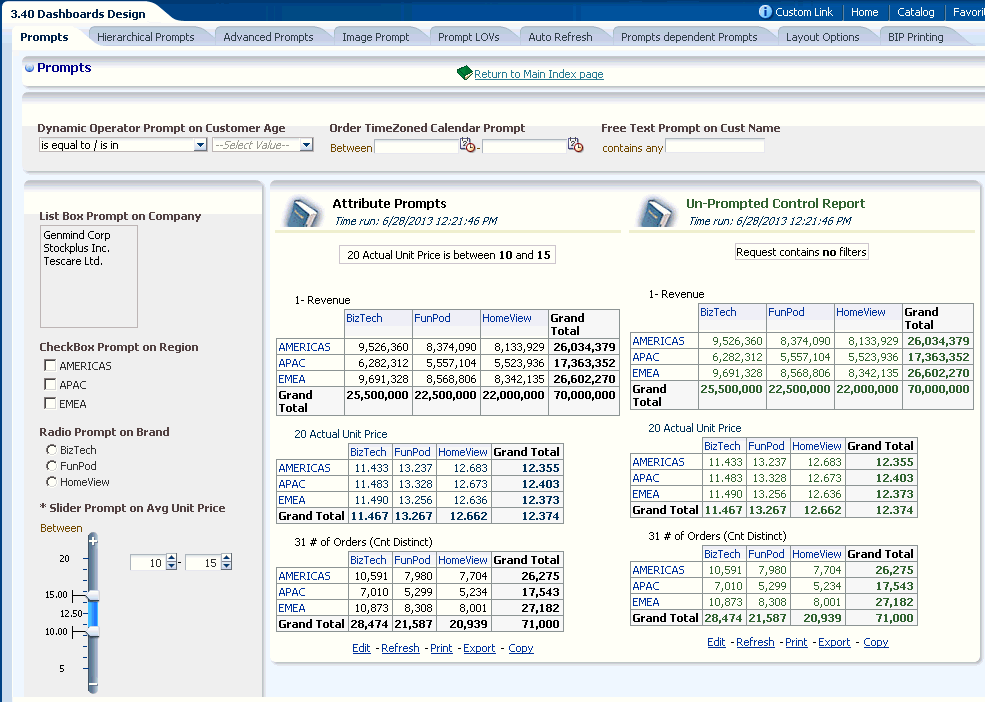Click the green arrow Return to Main Index icon
This screenshot has width=985, height=702.
(463, 73)
